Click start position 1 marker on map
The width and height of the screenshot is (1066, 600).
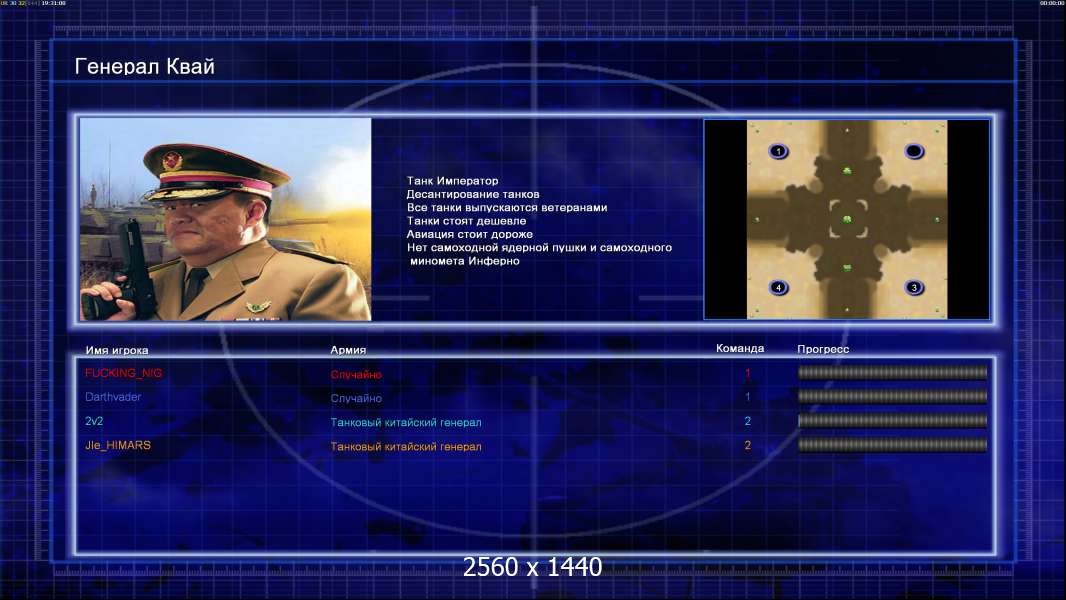[x=778, y=151]
